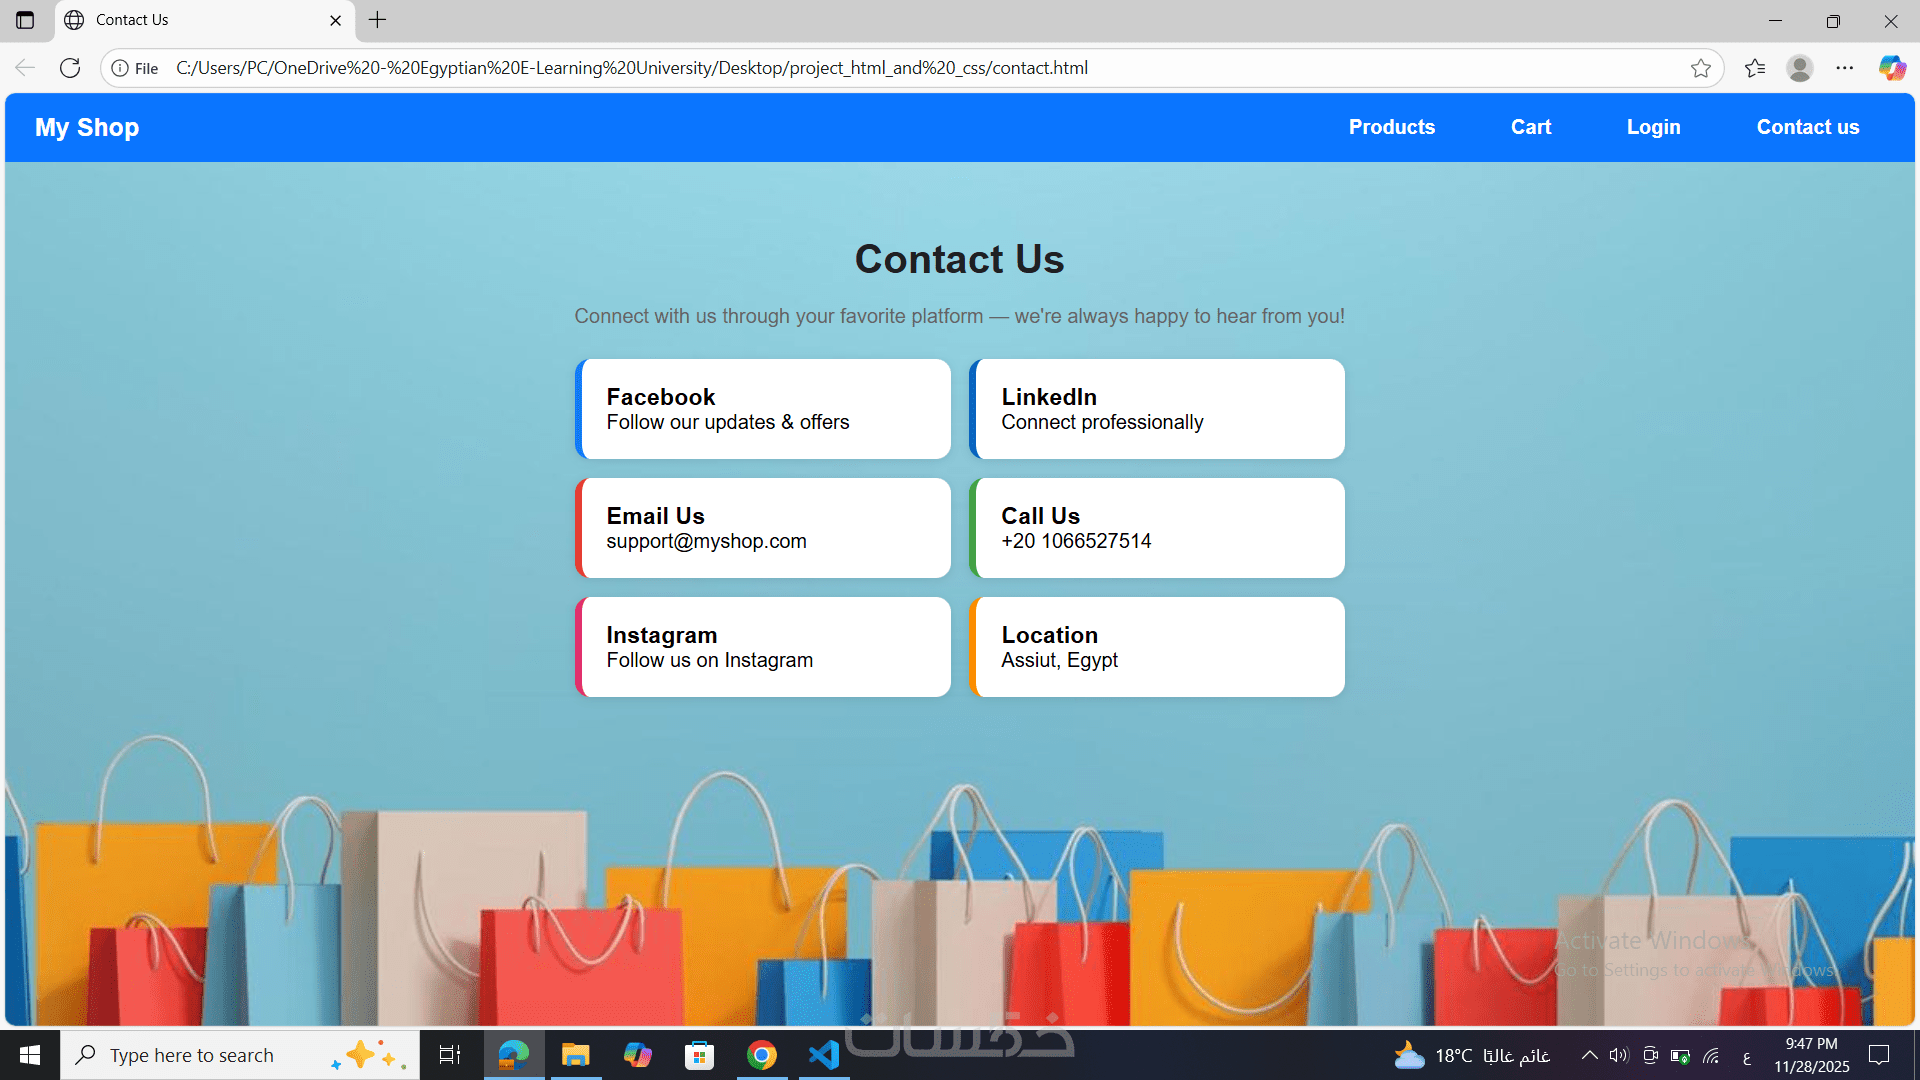
Task: Open the Login navigation link
Action: [x=1653, y=127]
